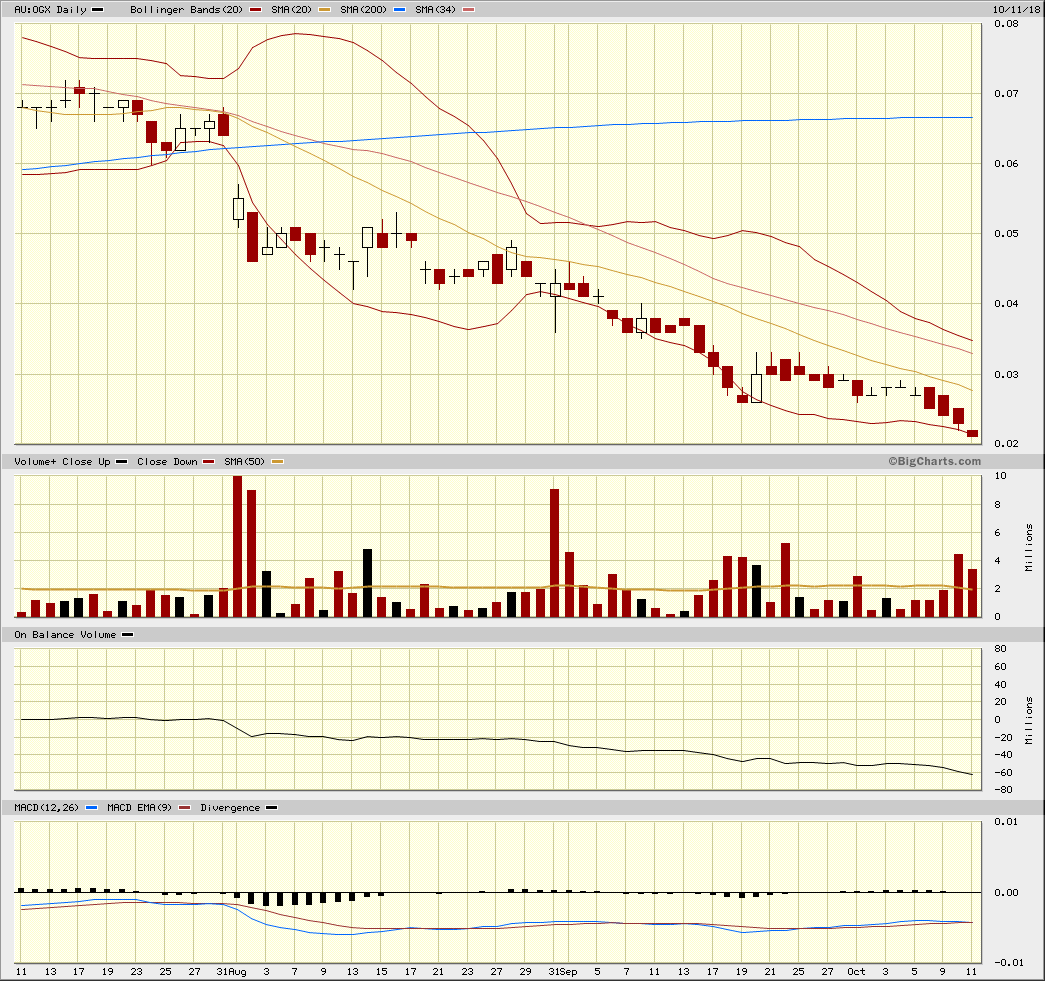The image size is (1045, 981).
Task: Select the red Close Down swatch
Action: coord(209,461)
